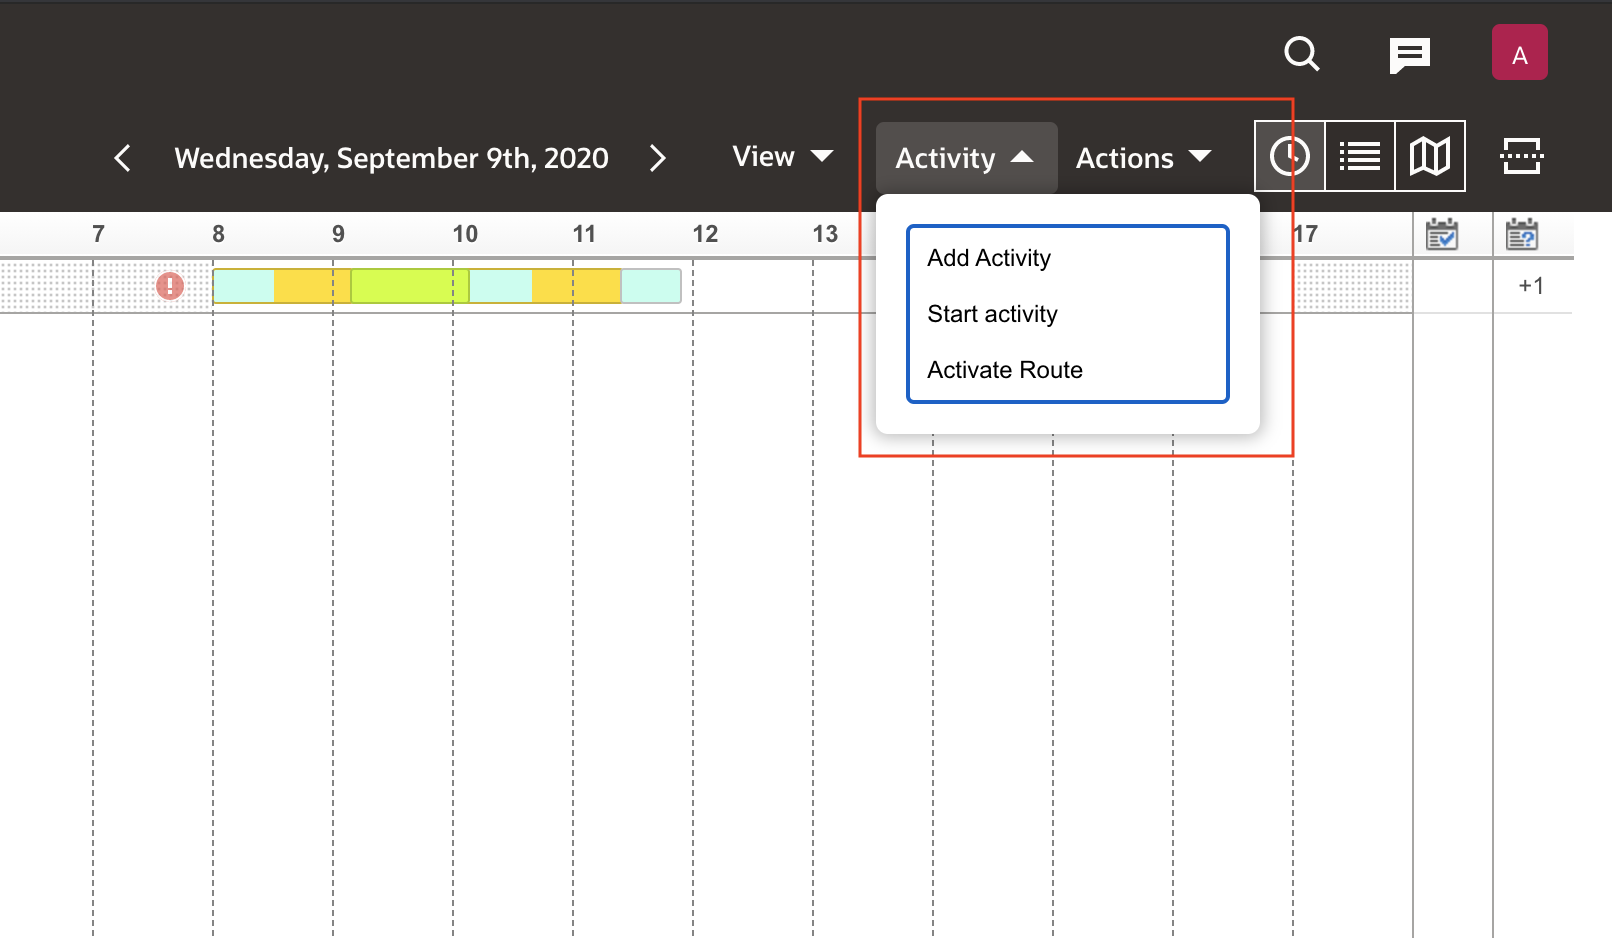Click a yellow activity segment on the timeline

310,285
